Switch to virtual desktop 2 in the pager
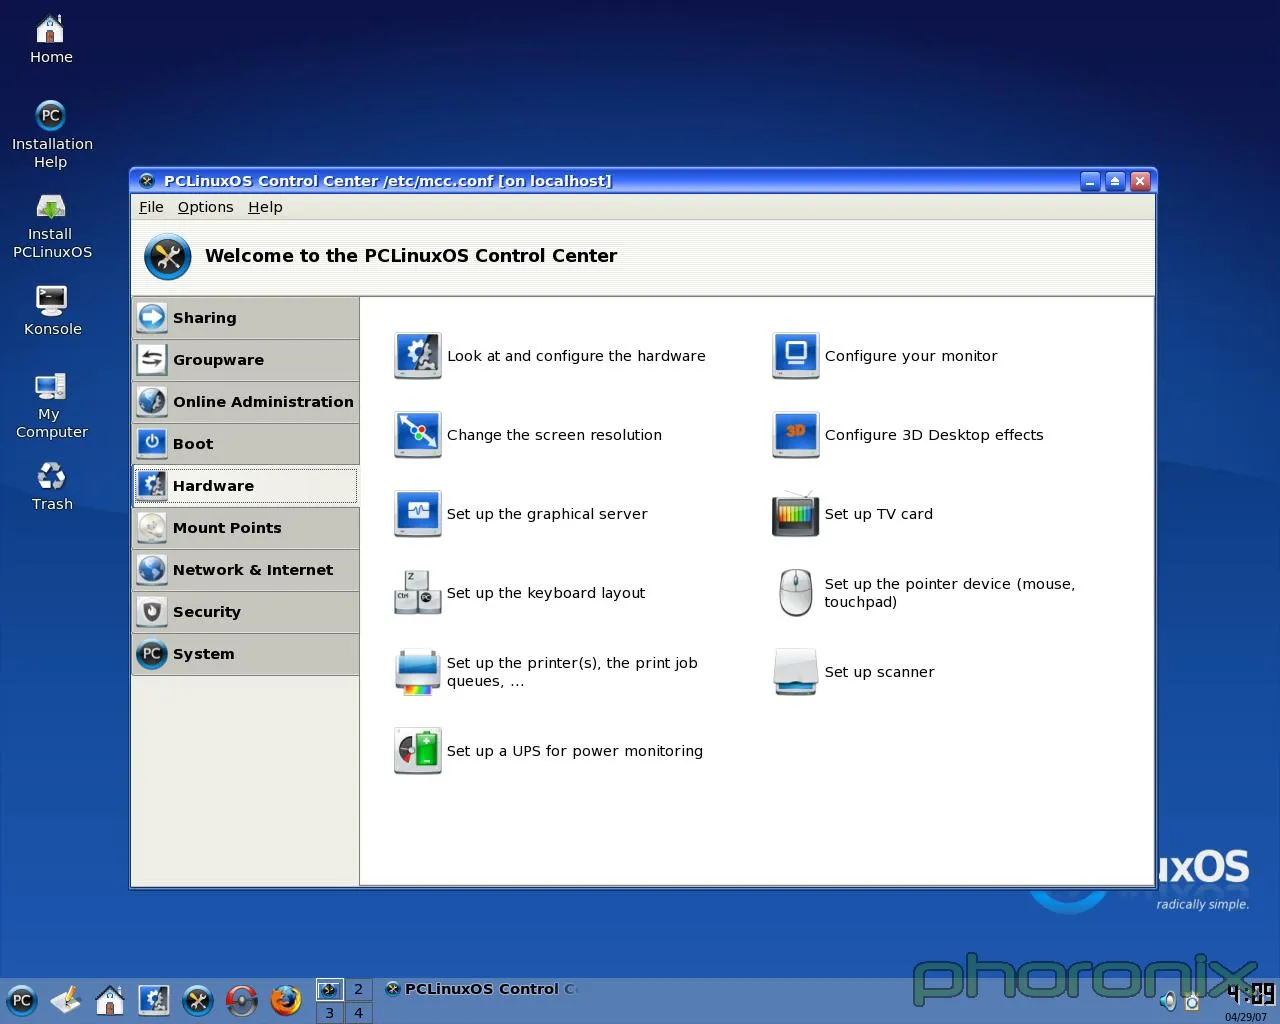The width and height of the screenshot is (1280, 1024). [358, 990]
